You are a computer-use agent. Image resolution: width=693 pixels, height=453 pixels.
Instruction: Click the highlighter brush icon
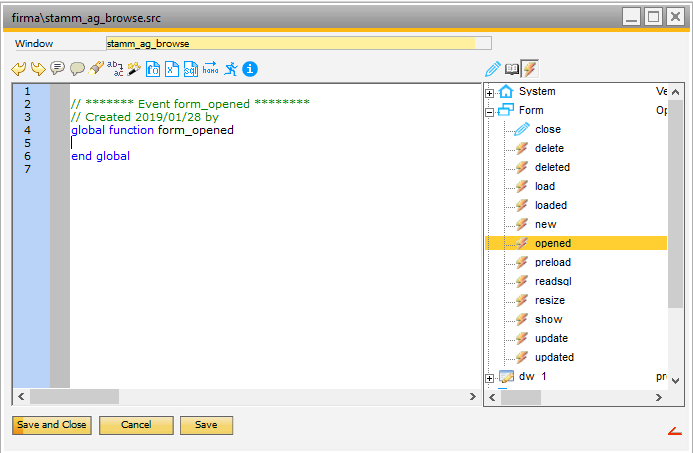point(96,69)
